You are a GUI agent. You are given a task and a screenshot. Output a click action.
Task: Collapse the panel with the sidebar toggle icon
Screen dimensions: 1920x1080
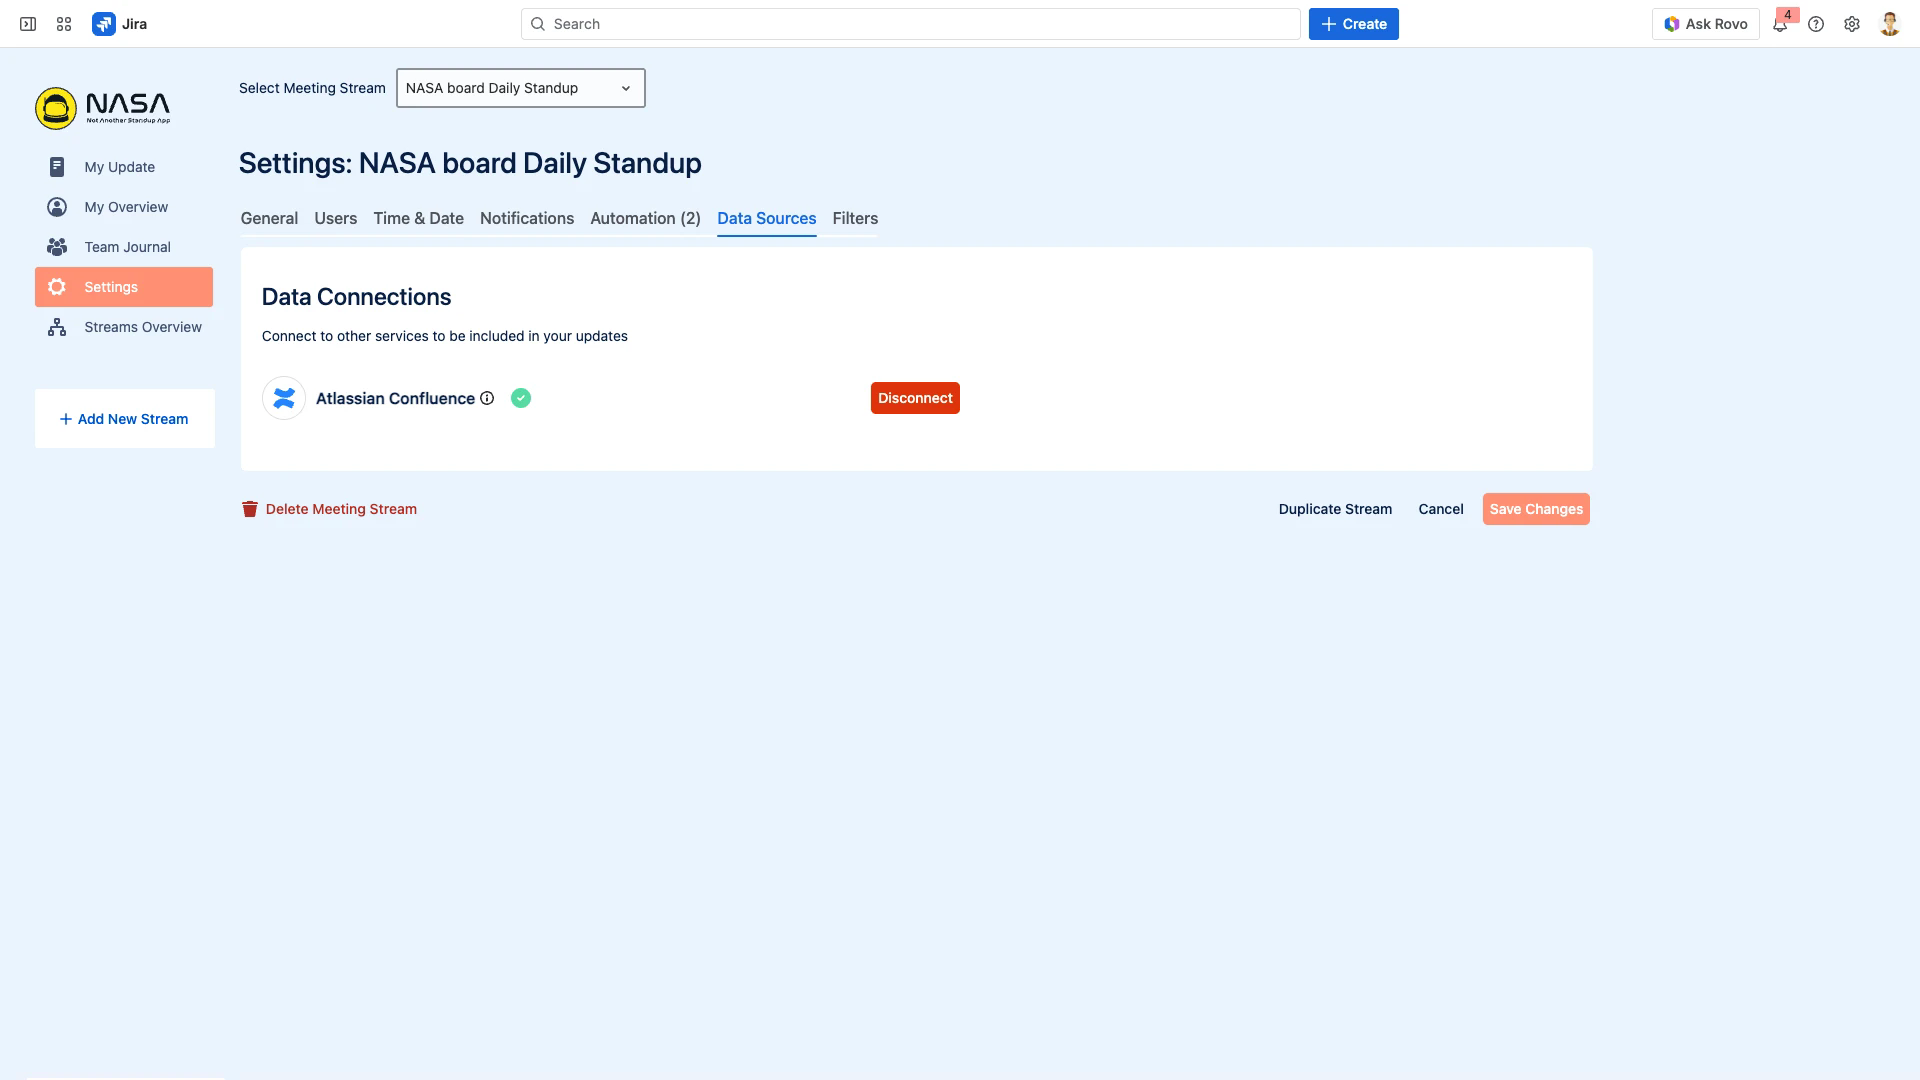click(x=27, y=23)
